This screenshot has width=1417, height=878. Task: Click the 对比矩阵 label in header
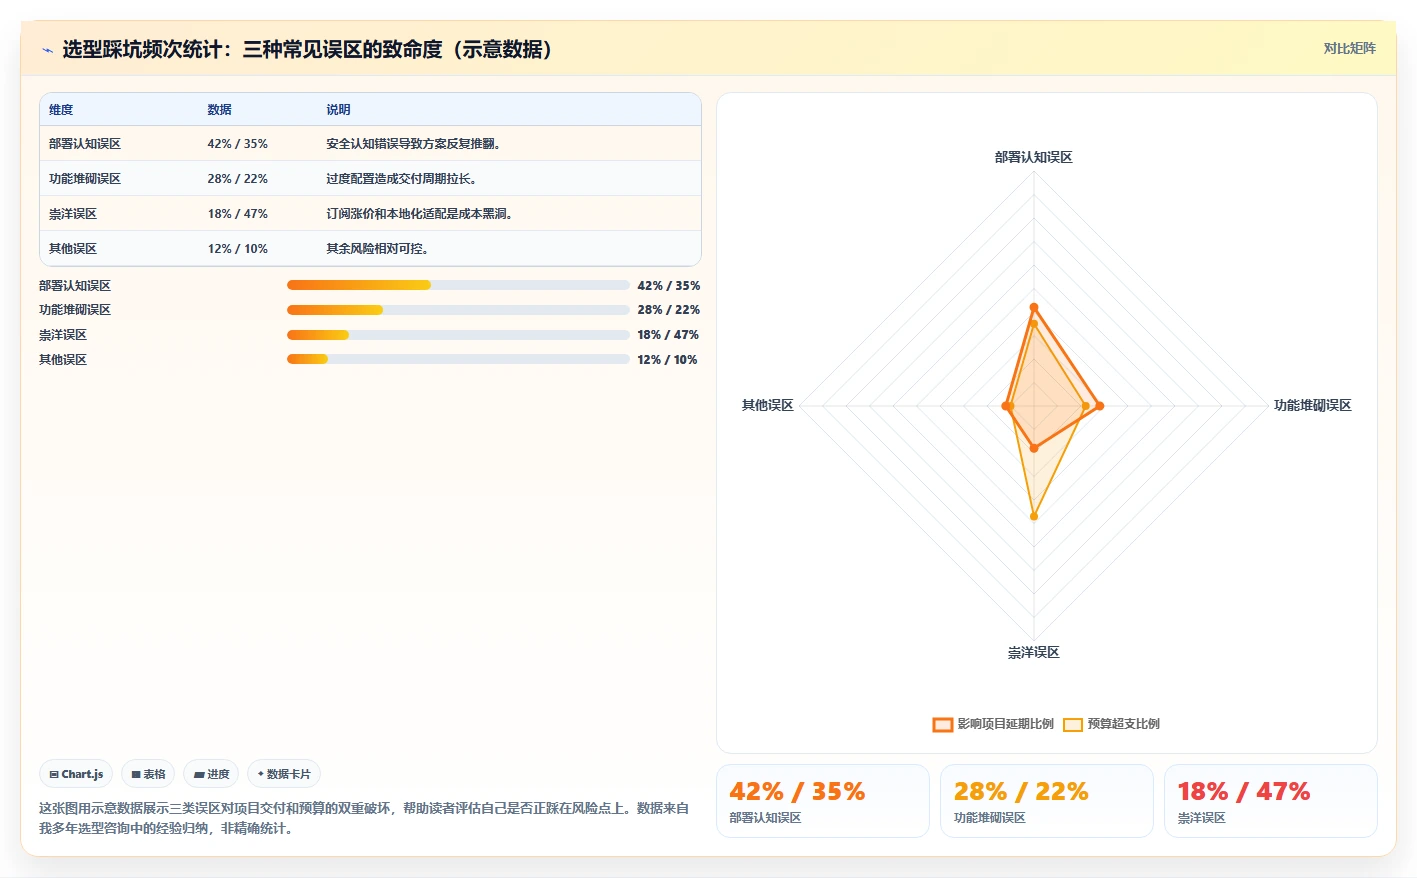(1349, 48)
